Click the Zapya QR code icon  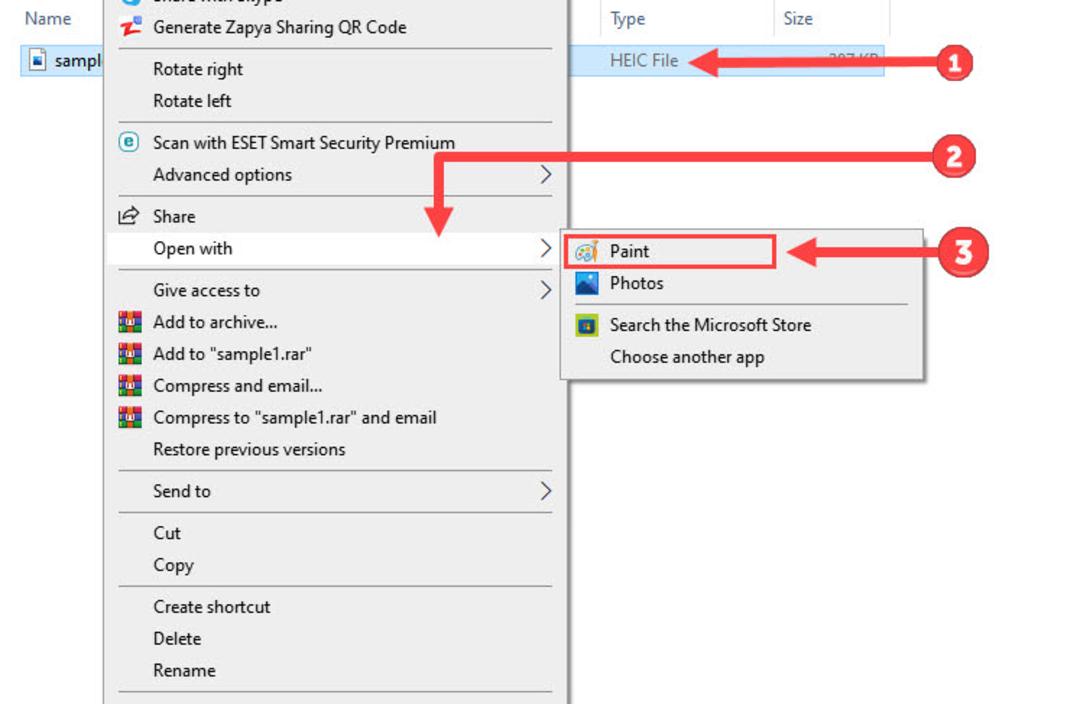point(130,27)
